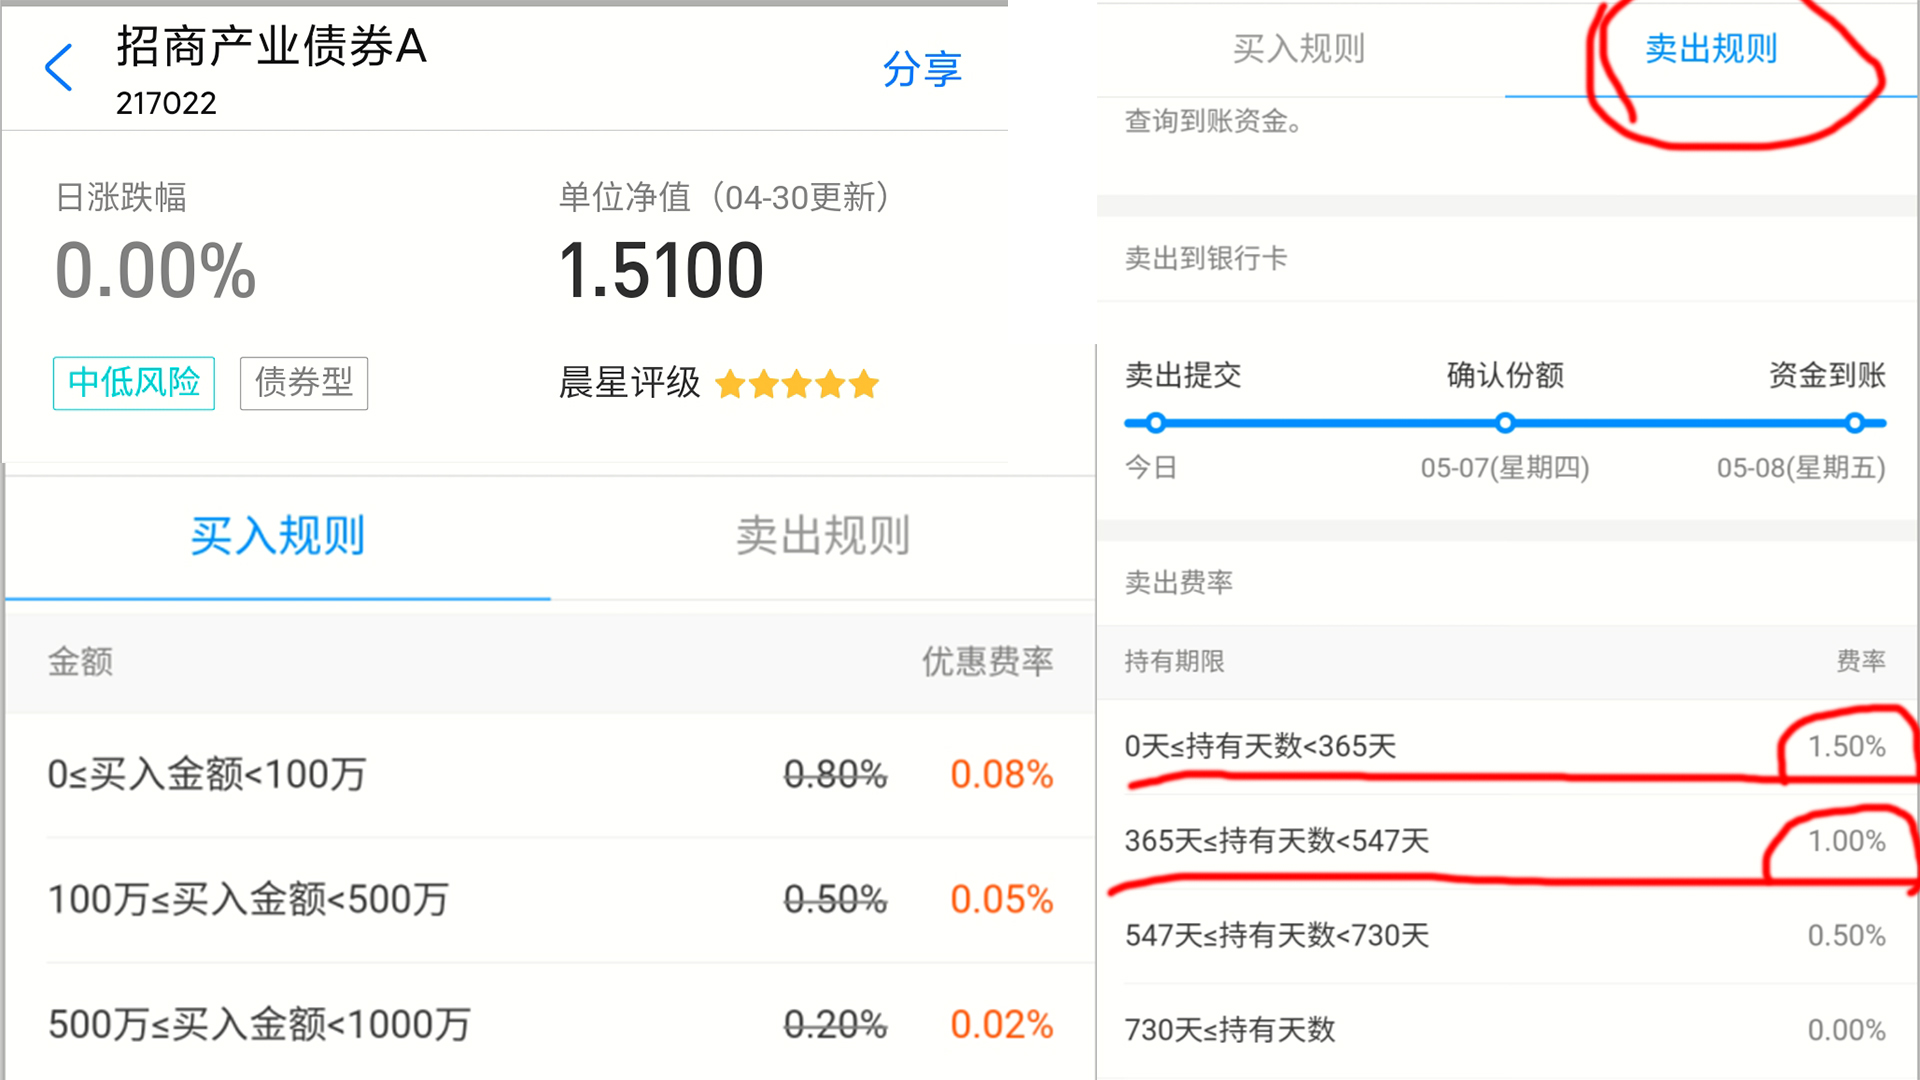Select row 0≤买入金额<100万
The image size is (1920, 1080).
pyautogui.click(x=550, y=775)
